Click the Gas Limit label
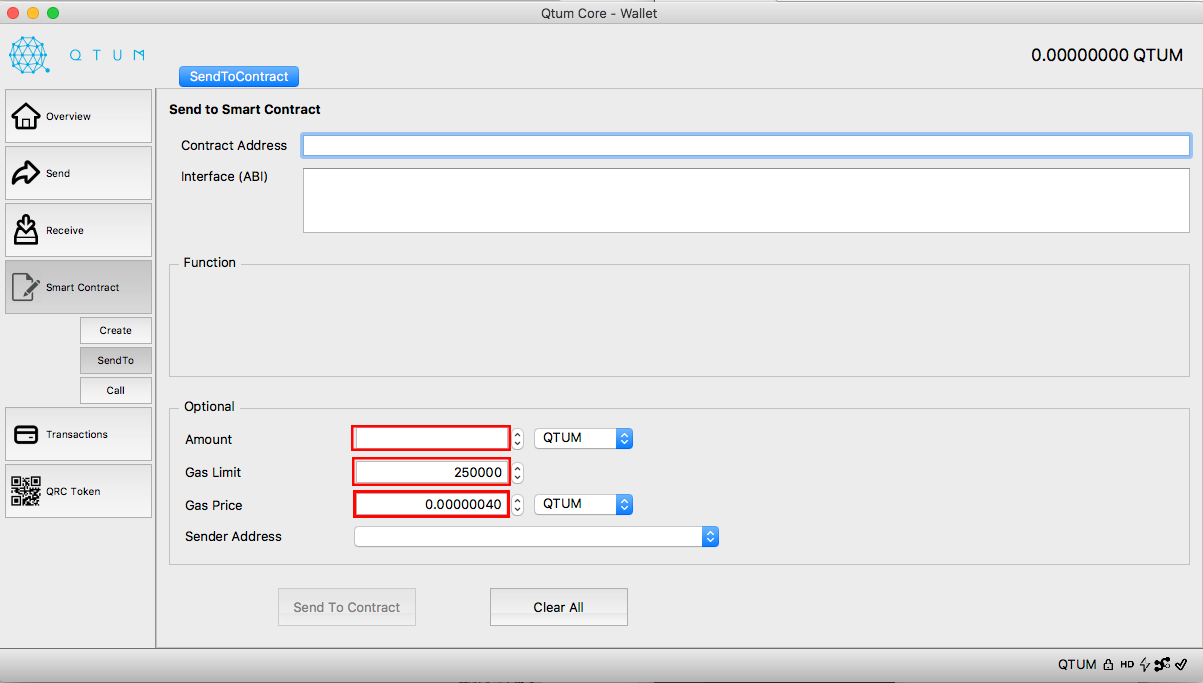Viewport: 1203px width, 683px height. pyautogui.click(x=213, y=472)
